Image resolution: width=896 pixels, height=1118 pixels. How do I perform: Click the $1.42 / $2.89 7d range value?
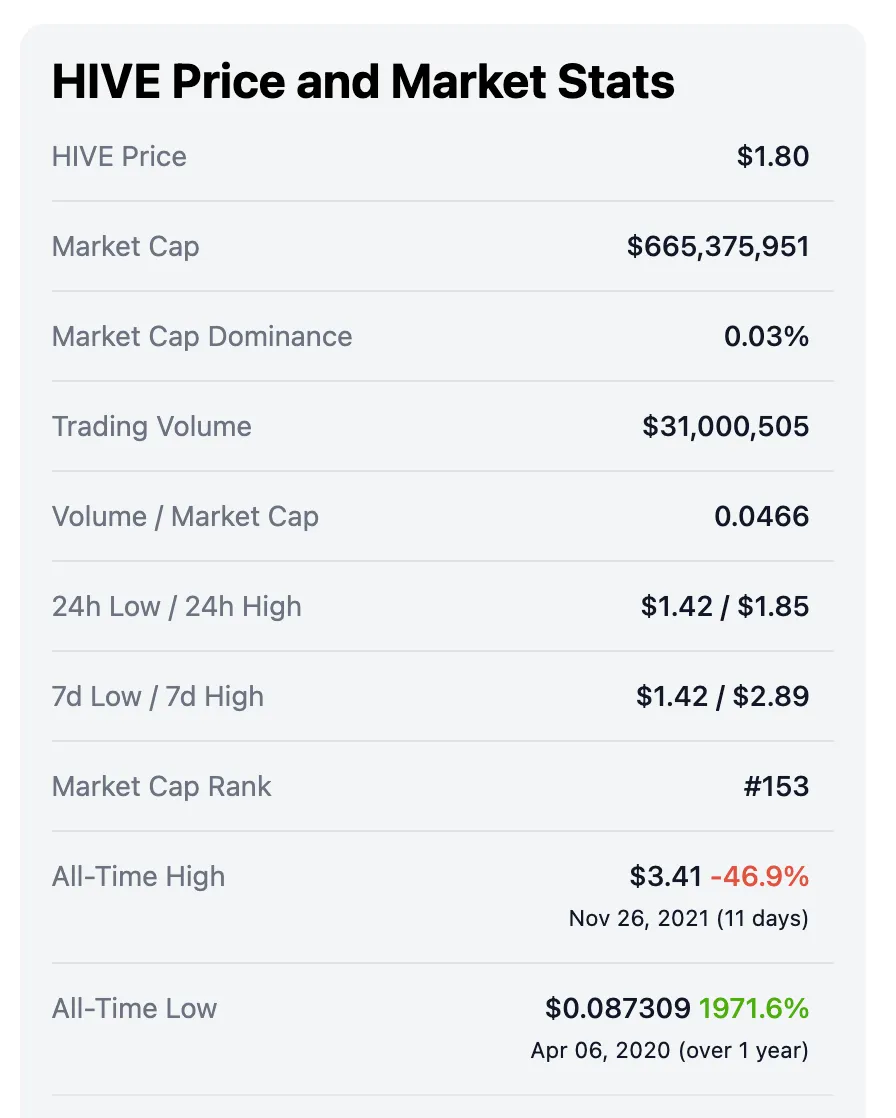tap(723, 697)
